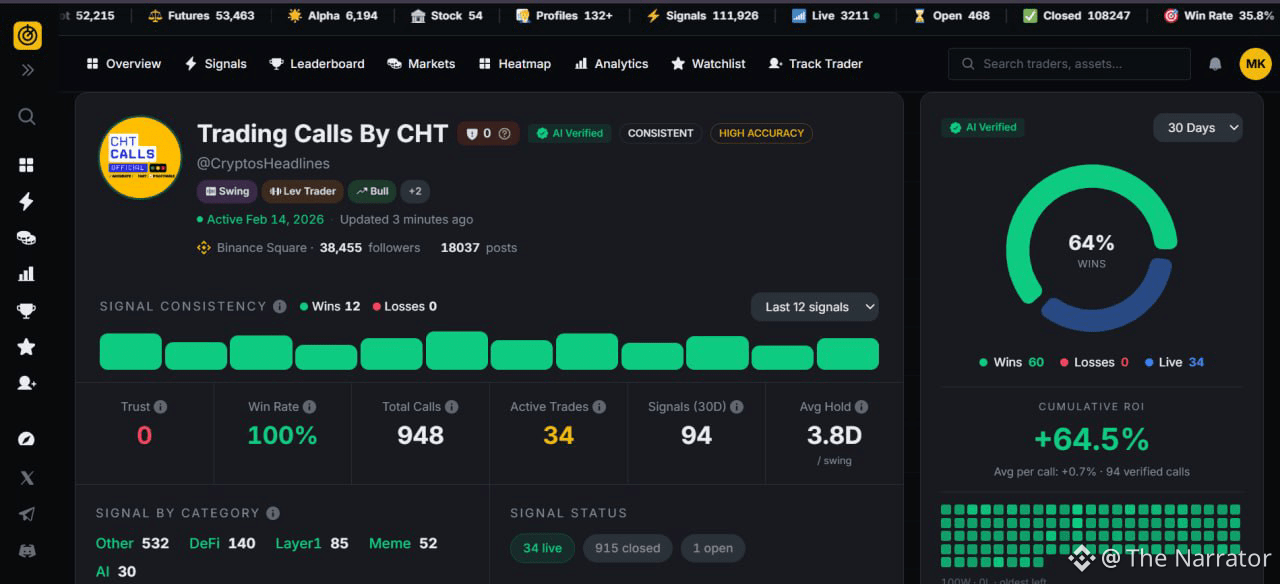This screenshot has height=584, width=1280.
Task: Click the 64% wins donut chart
Action: pyautogui.click(x=1091, y=248)
